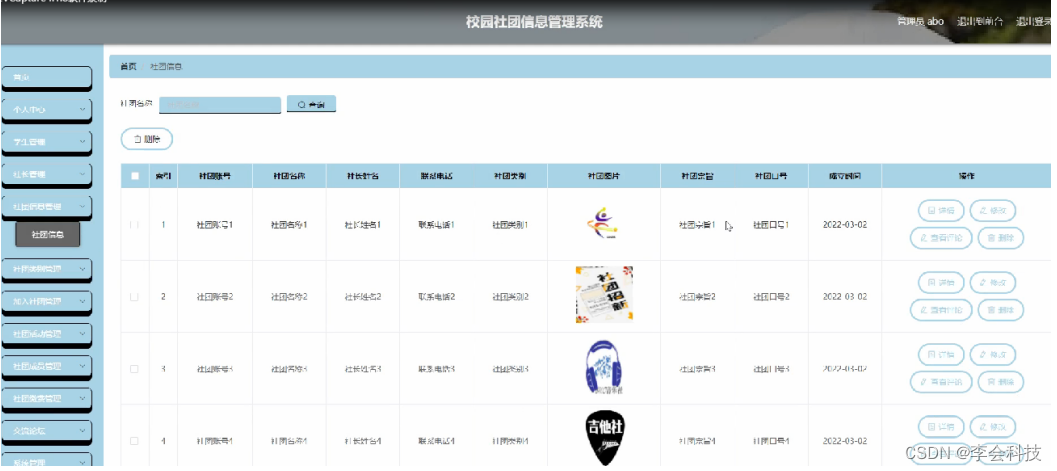Screen dimensions: 1057x471
Task: Click the 退出到前台 link in header
Action: pos(980,22)
